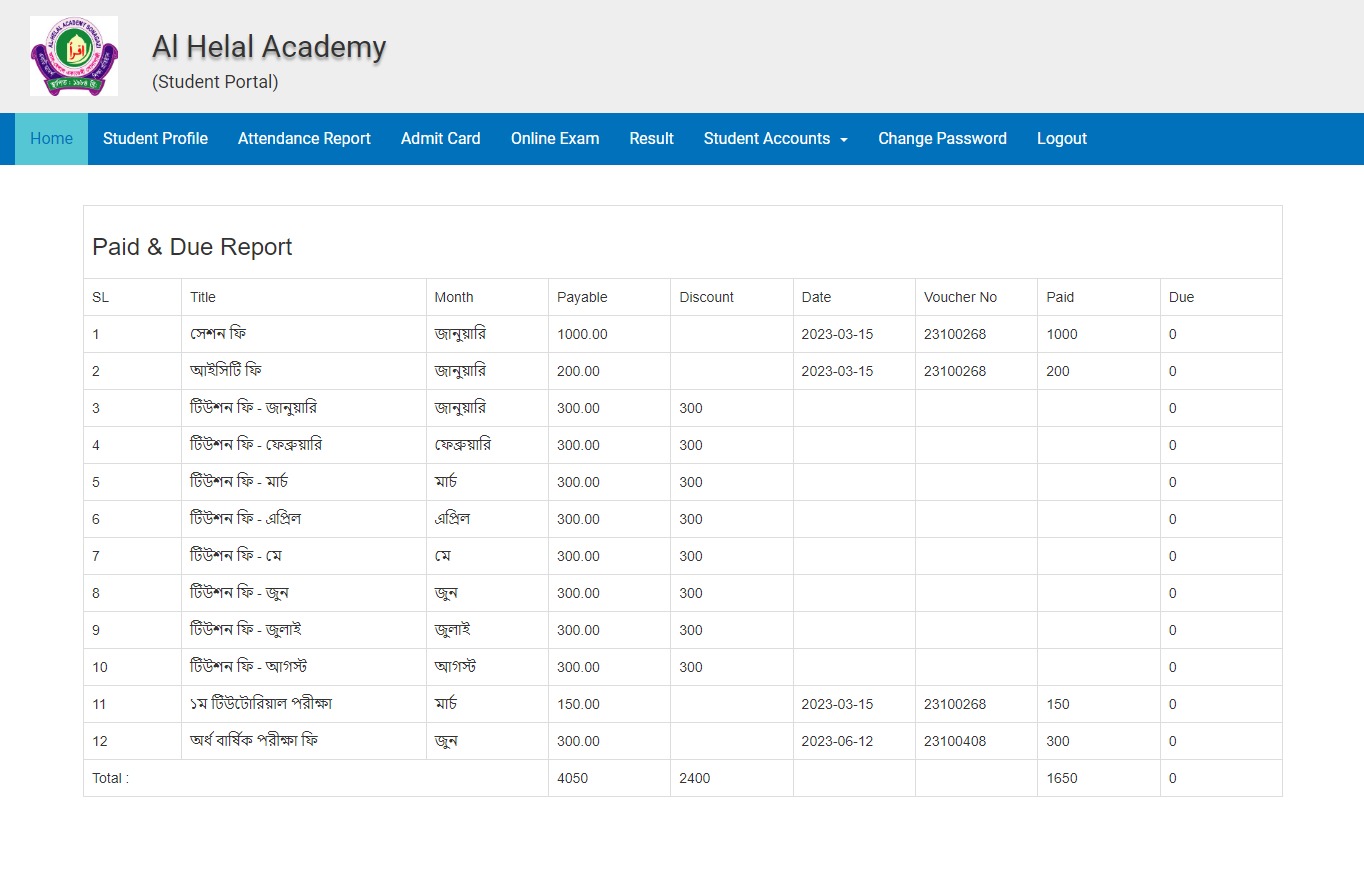Click the total payable amount 4050
1364x872 pixels.
[x=572, y=778]
